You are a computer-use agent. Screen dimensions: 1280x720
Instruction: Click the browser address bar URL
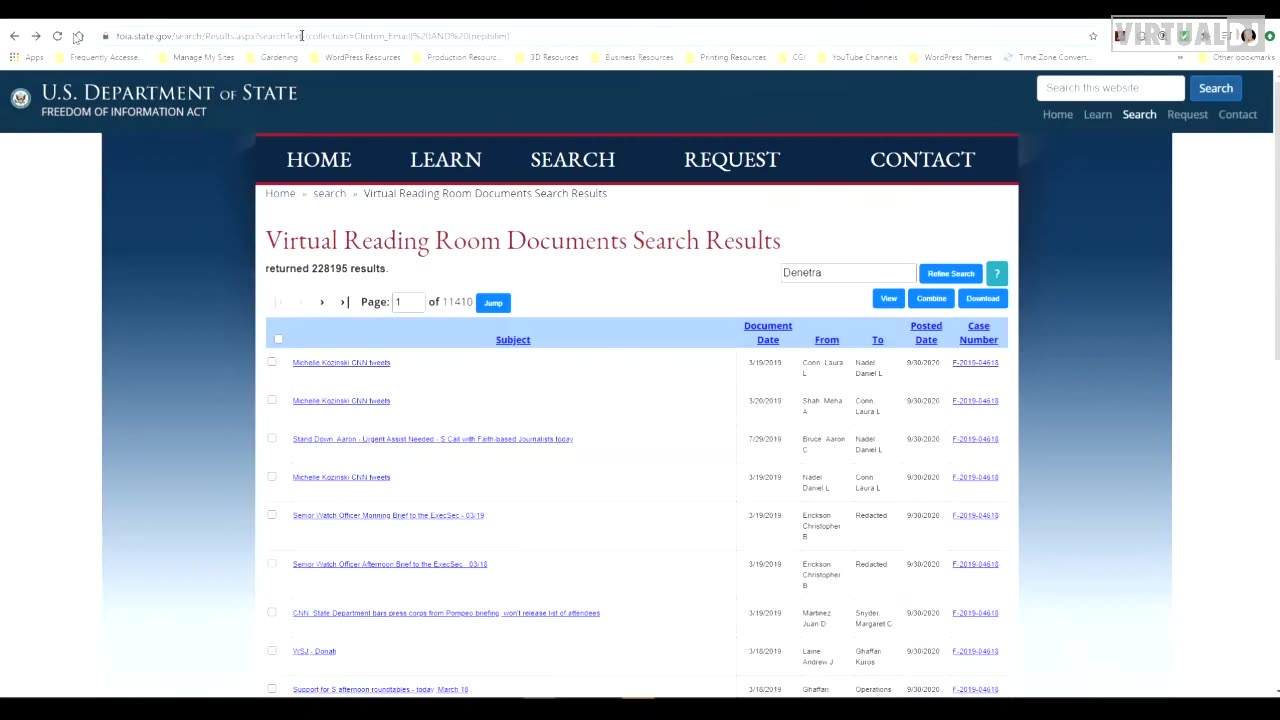pyautogui.click(x=313, y=36)
